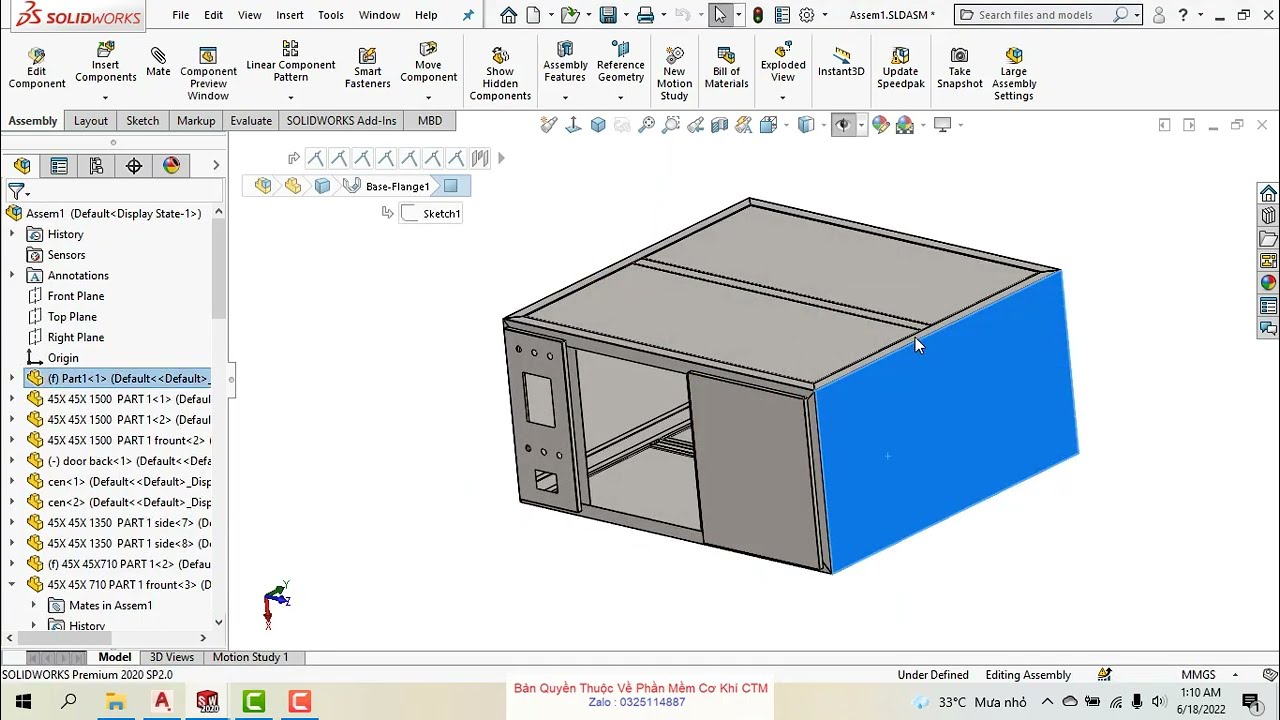
Task: Open the Mate tool
Action: click(x=158, y=62)
